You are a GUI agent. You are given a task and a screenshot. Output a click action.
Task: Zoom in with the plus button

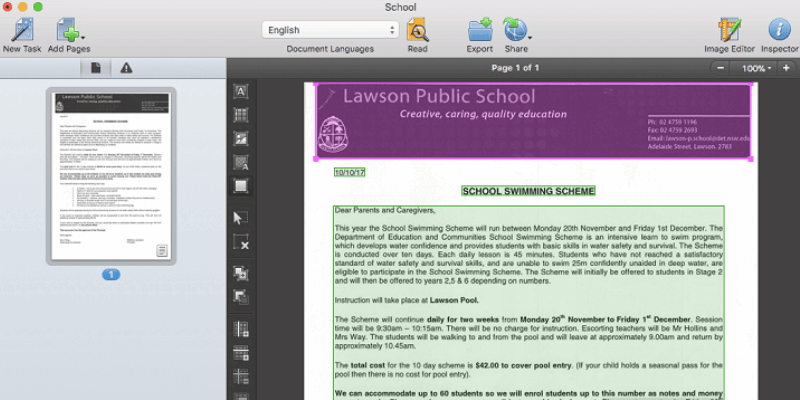tap(786, 68)
